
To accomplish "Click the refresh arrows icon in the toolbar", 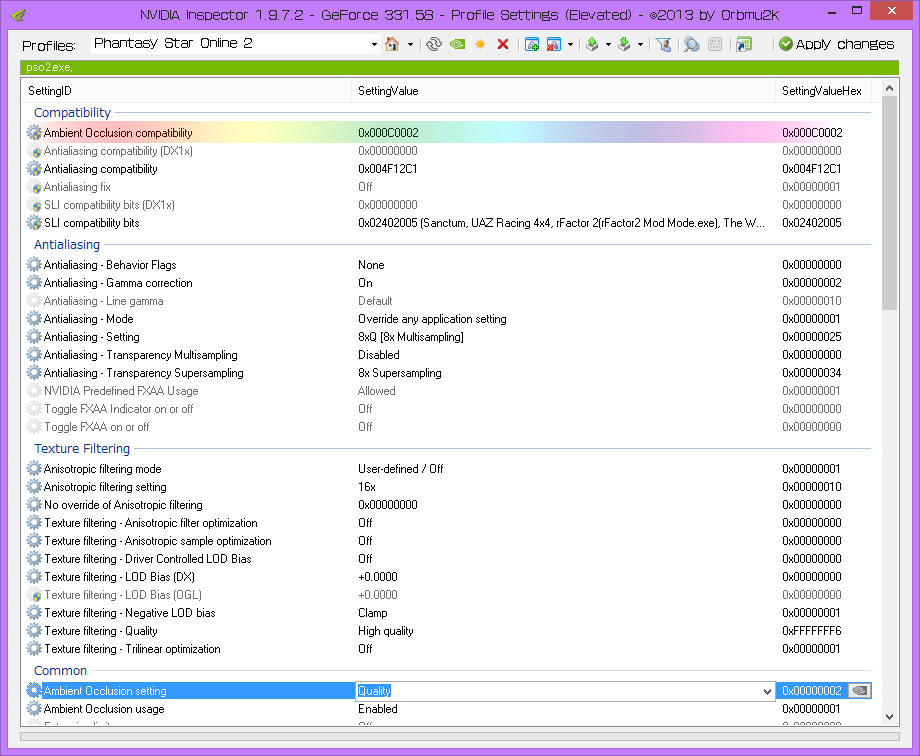I will [x=434, y=44].
